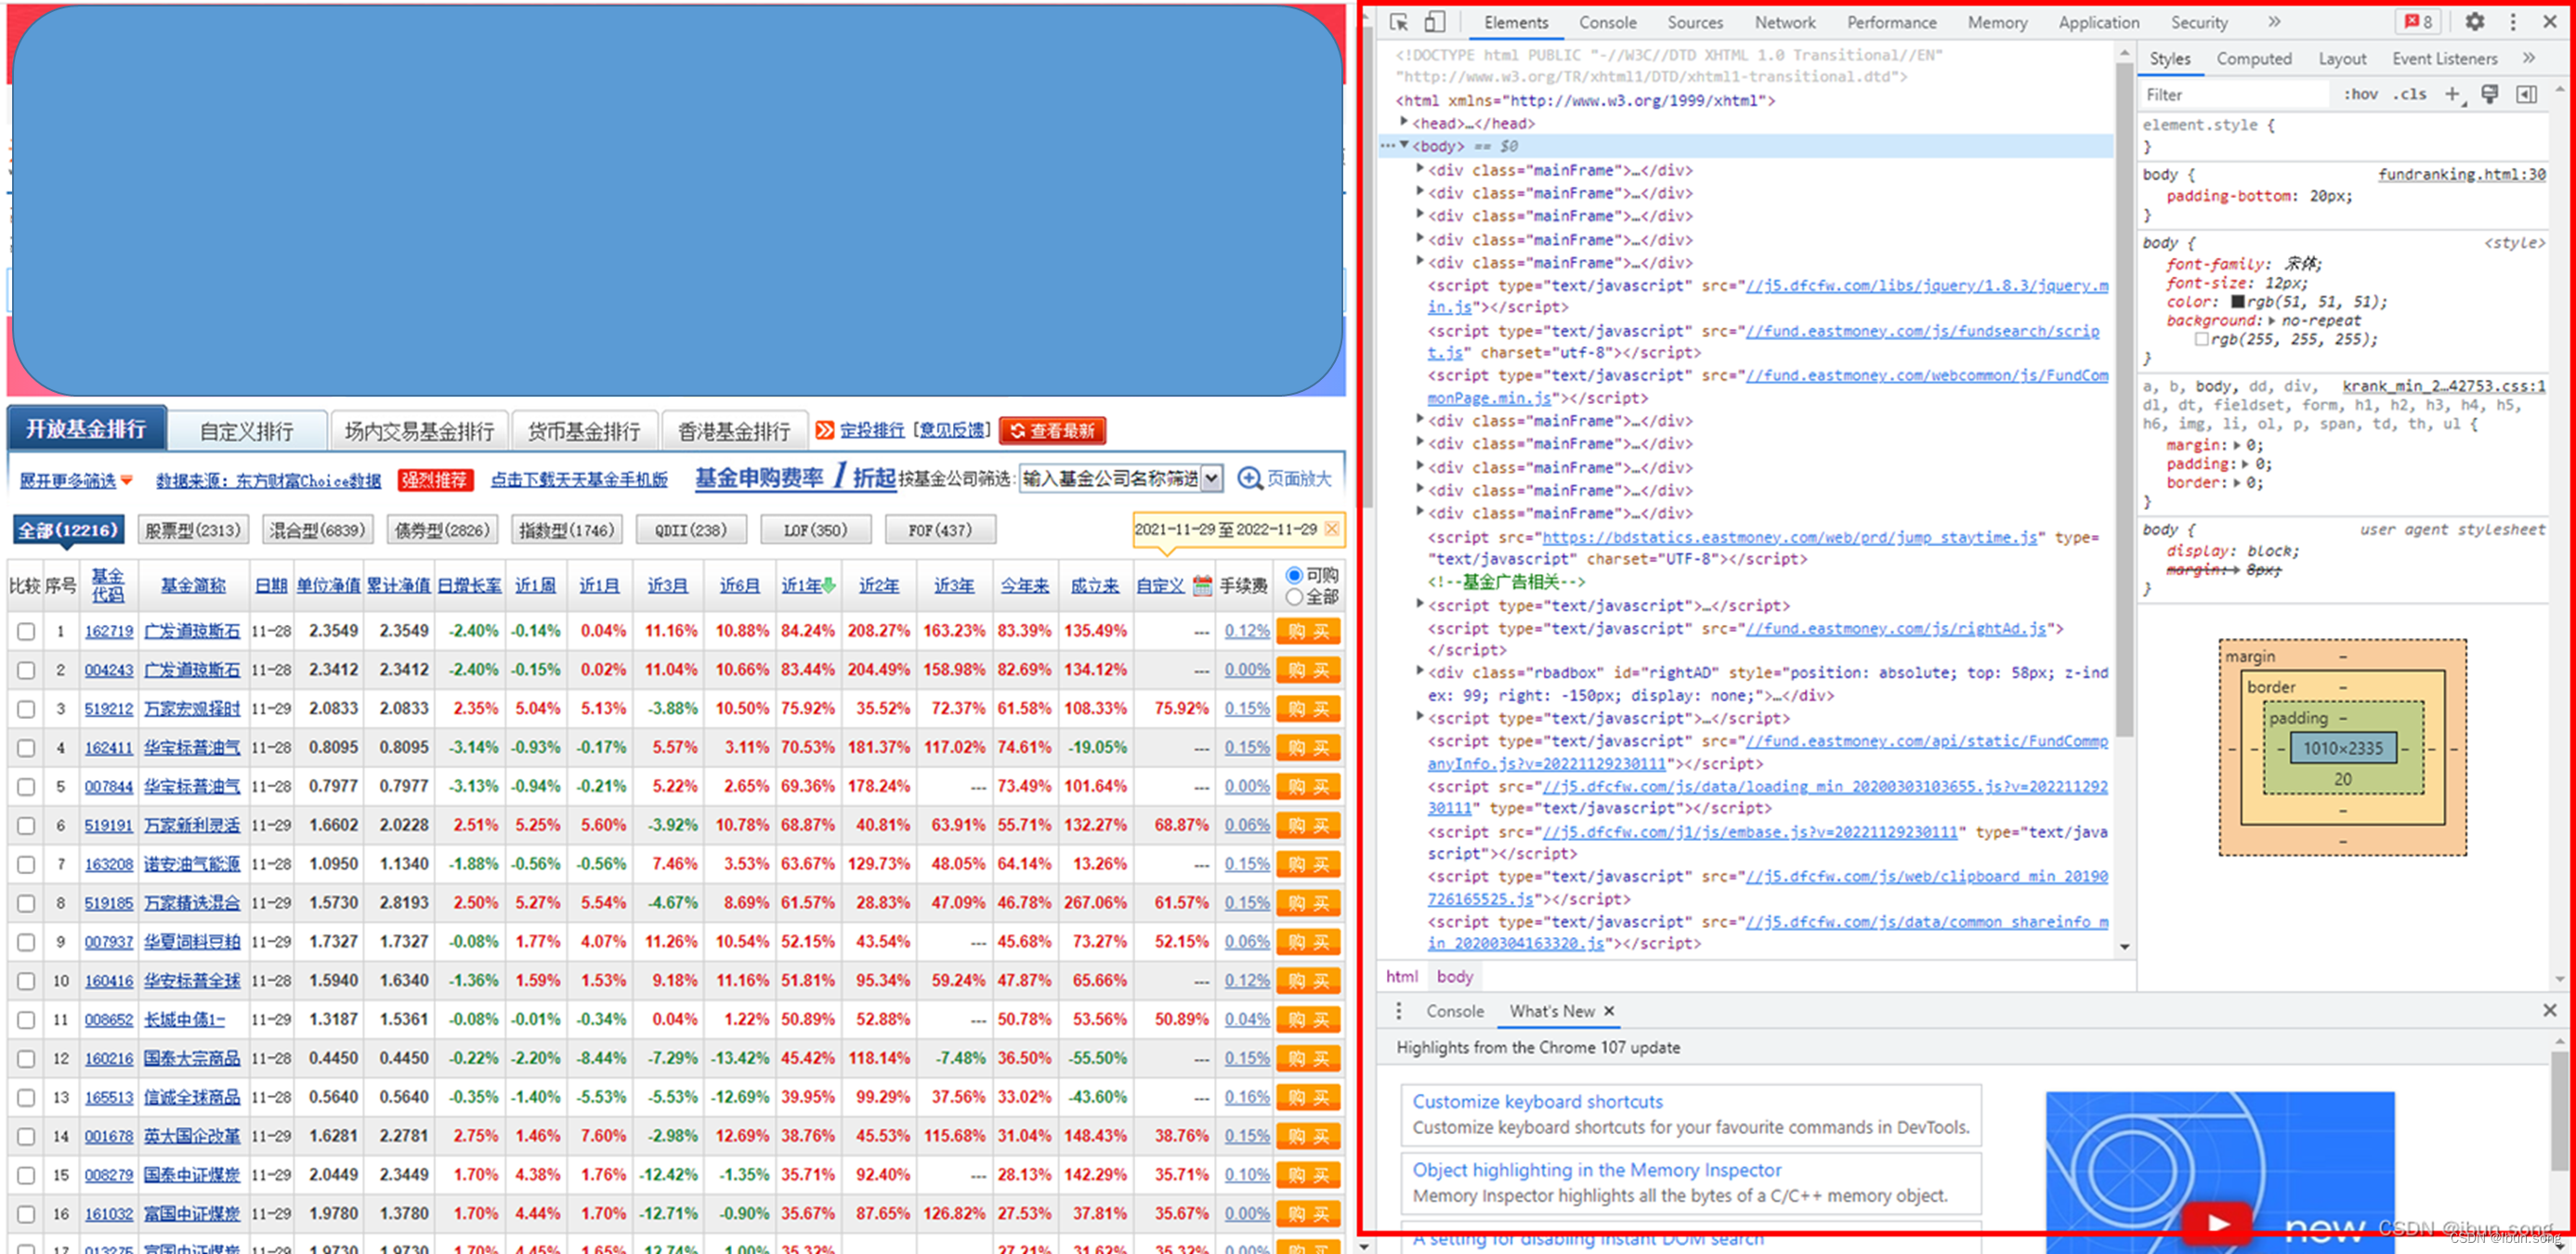Close the DevTools bottom drawer

coord(2549,1011)
